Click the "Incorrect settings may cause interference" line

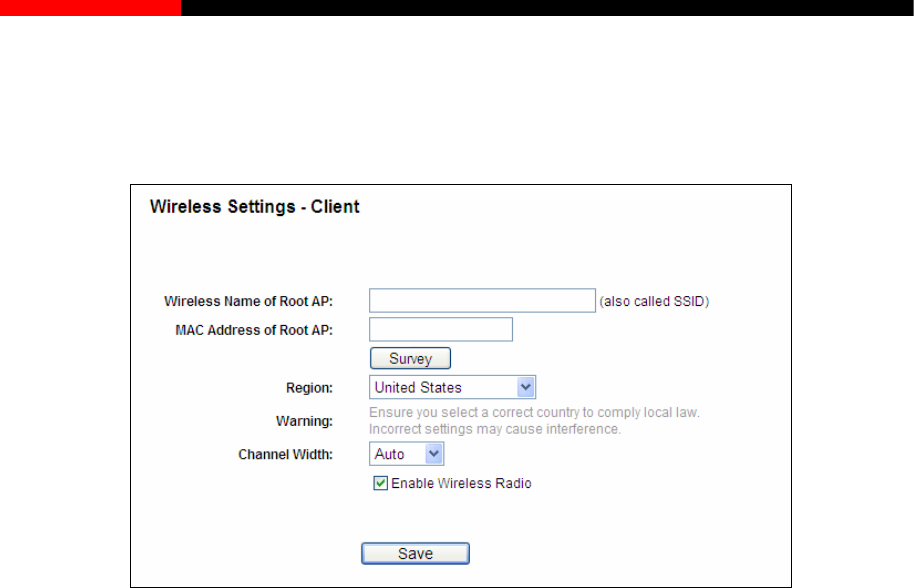[x=495, y=429]
